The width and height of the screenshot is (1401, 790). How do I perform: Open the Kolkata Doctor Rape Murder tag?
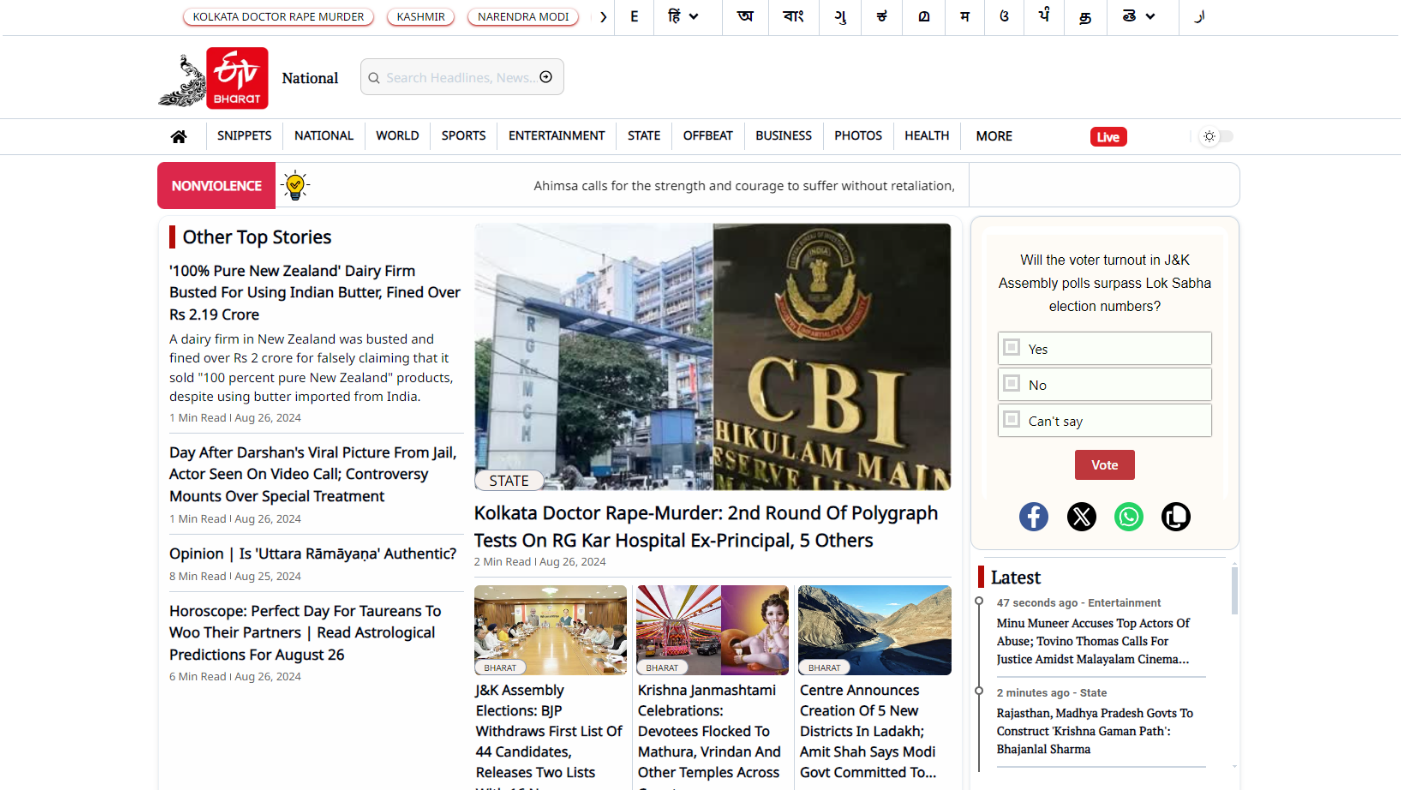tap(279, 17)
